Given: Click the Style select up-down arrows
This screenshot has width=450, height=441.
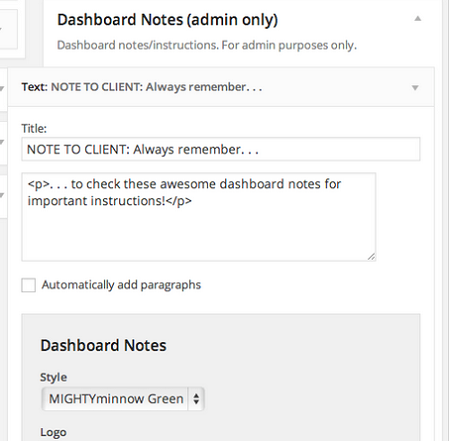Looking at the screenshot, I should click(196, 399).
